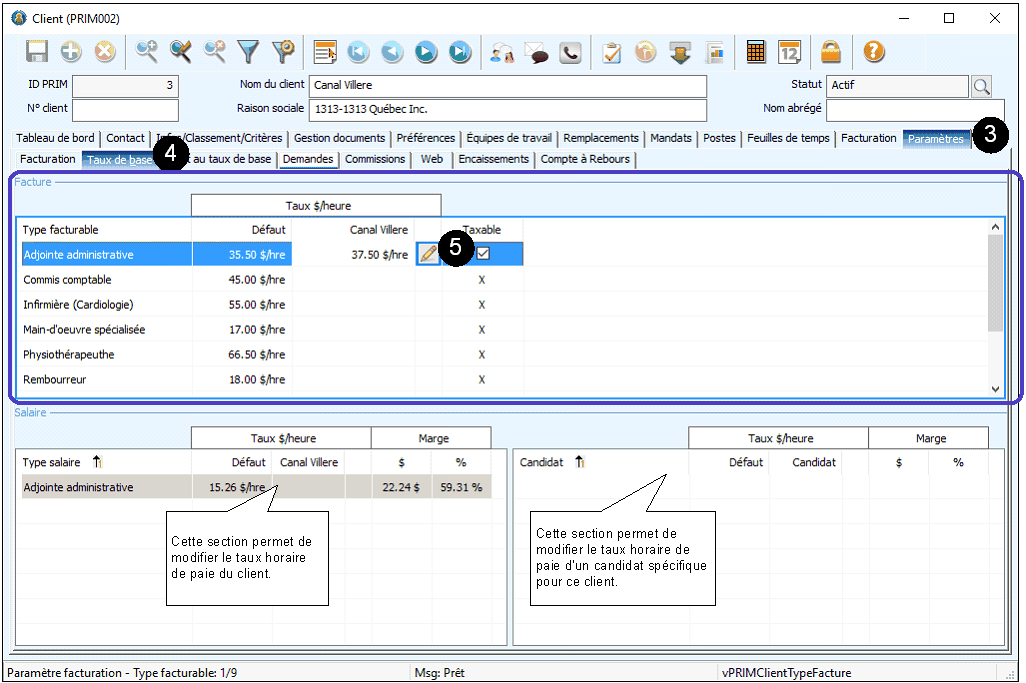Sort by Candidat column arrow
This screenshot has height=683, width=1026.
point(580,462)
